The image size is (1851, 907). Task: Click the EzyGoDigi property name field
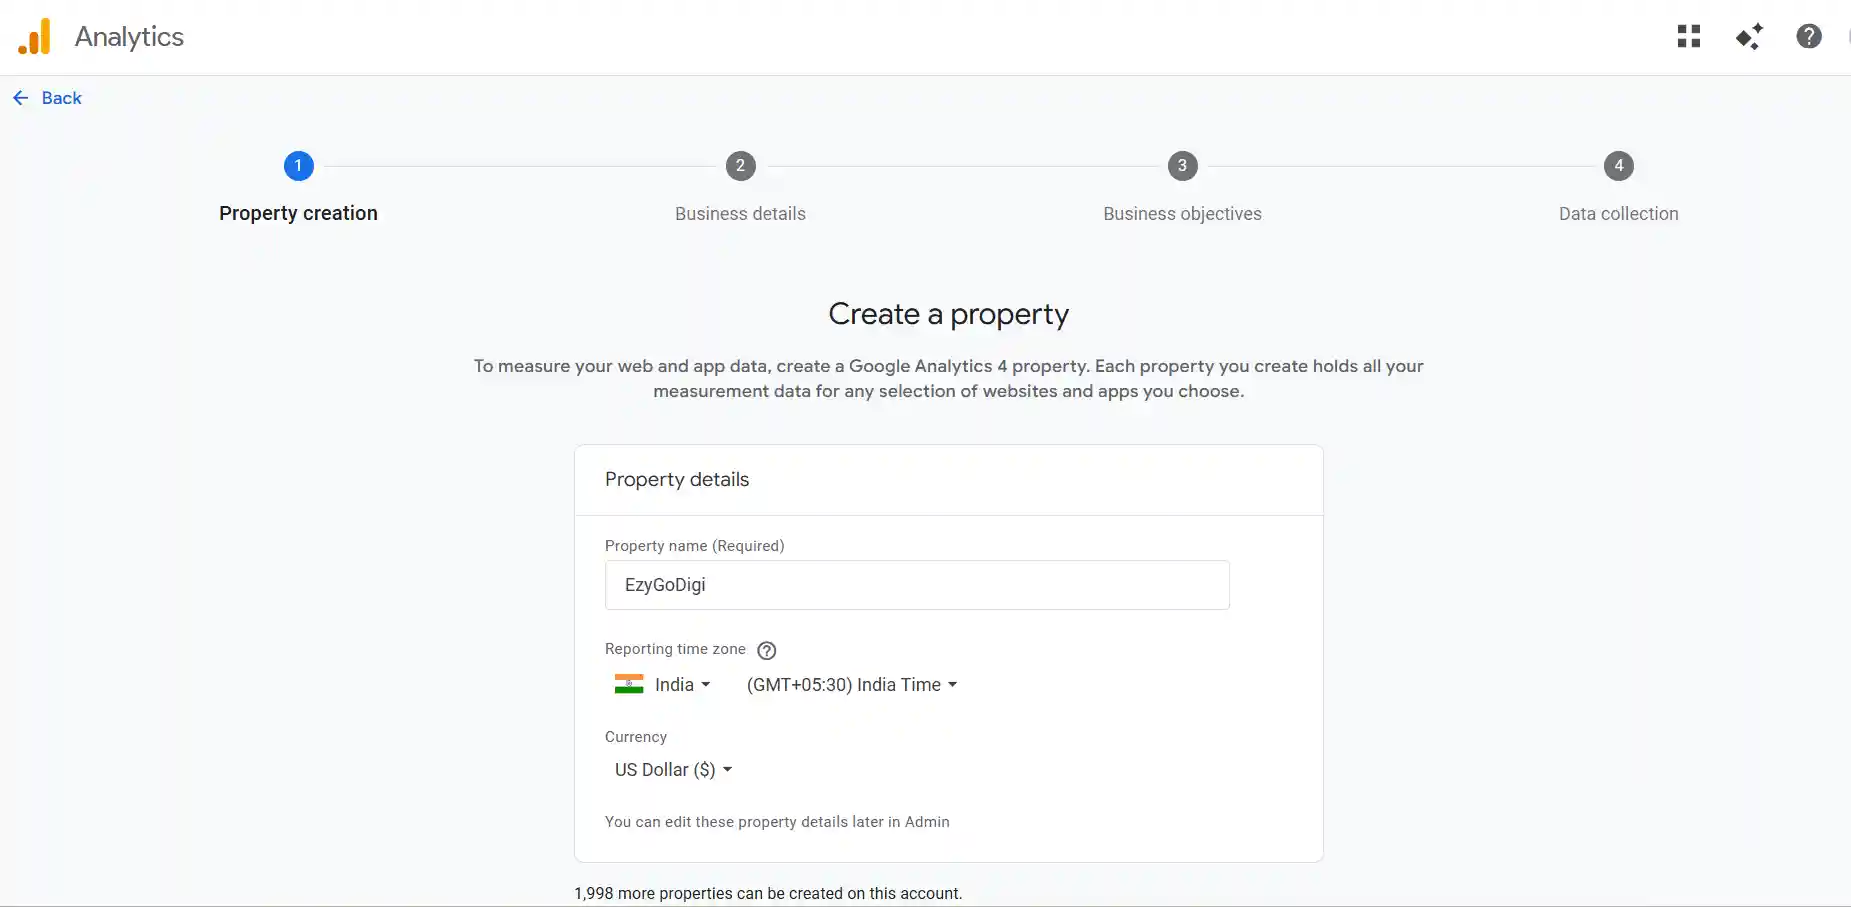point(917,585)
